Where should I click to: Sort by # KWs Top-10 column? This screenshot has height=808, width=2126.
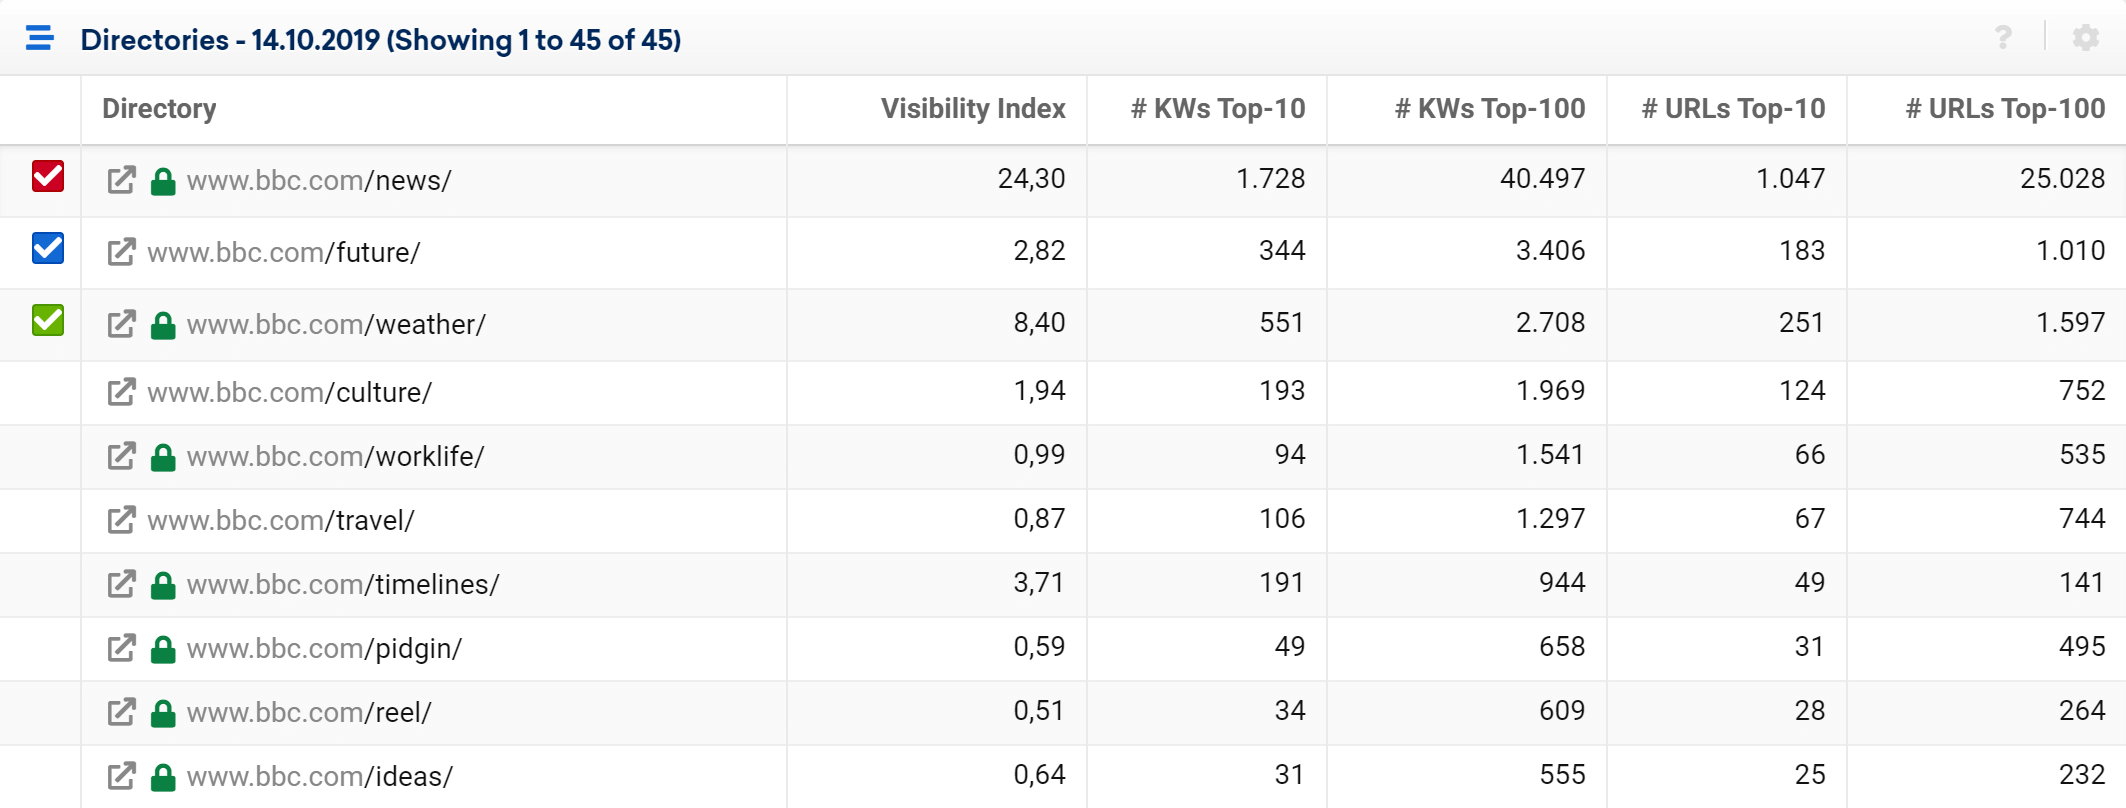(1218, 108)
